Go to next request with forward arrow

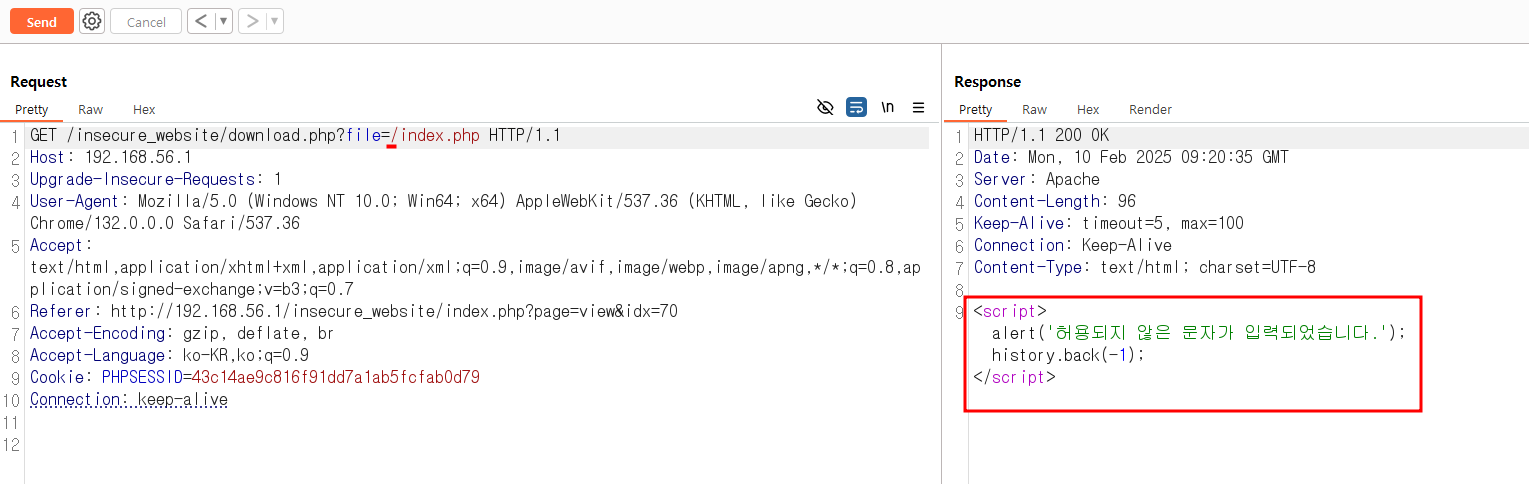point(252,21)
